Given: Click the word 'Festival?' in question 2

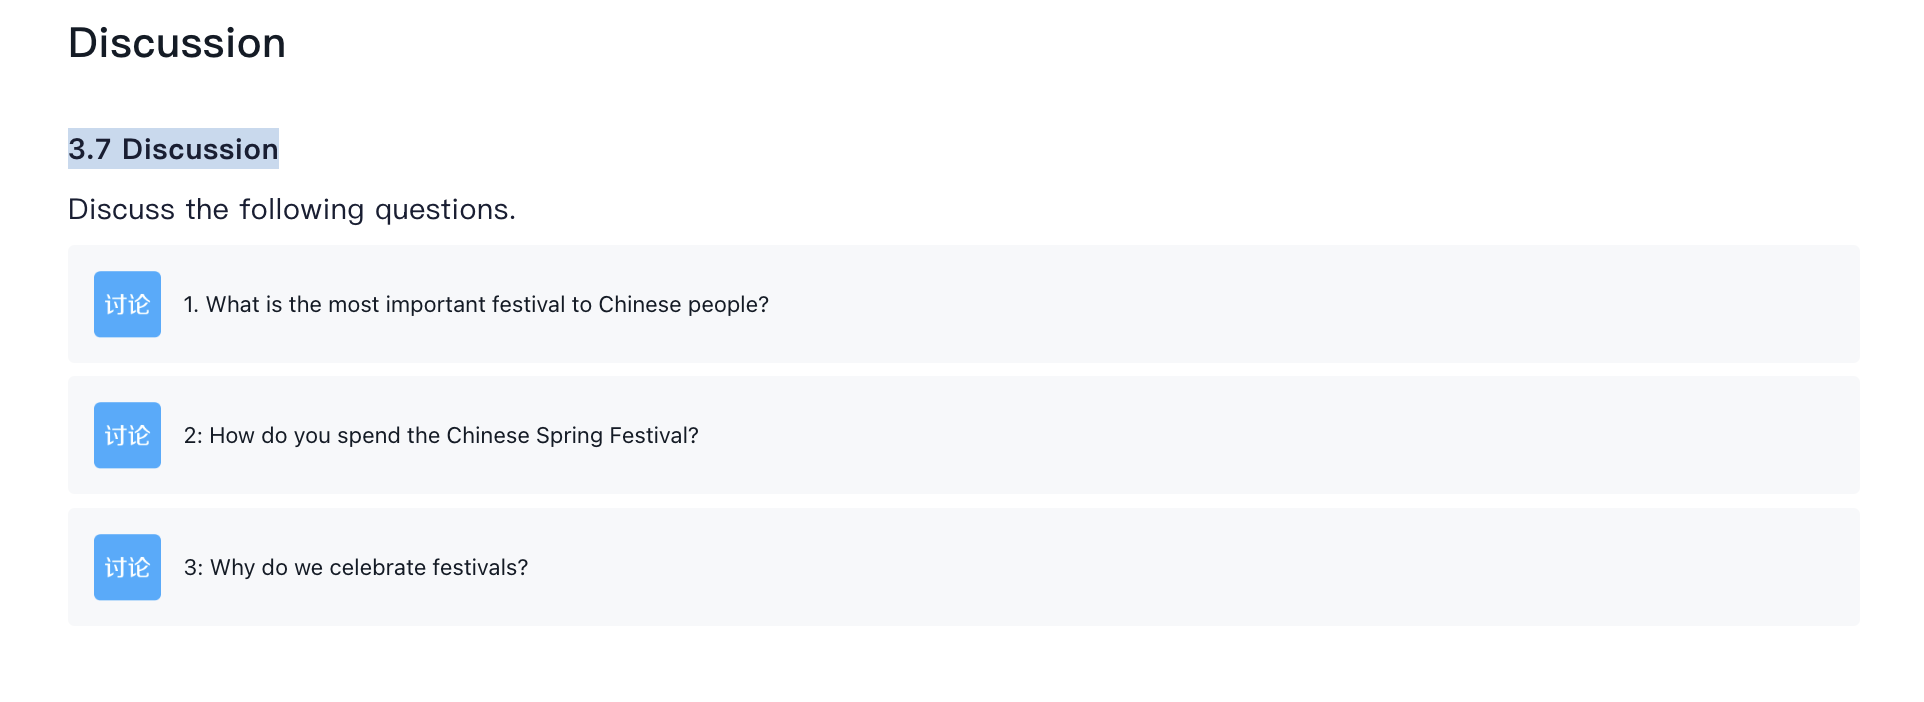Looking at the screenshot, I should (654, 435).
